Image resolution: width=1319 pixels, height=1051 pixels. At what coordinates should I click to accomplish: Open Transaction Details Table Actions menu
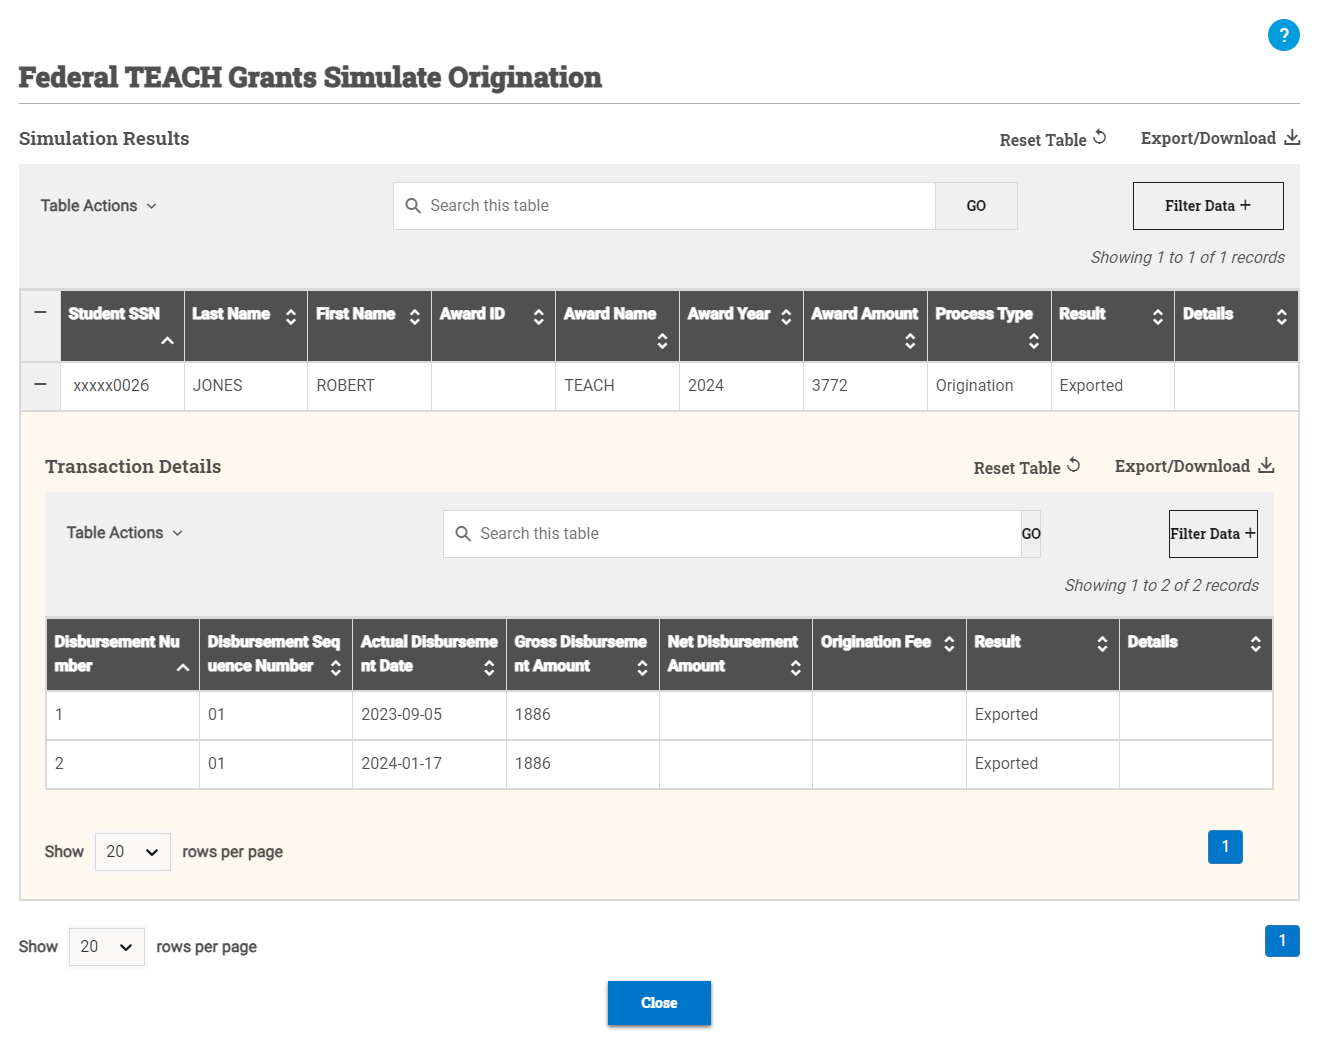[125, 533]
